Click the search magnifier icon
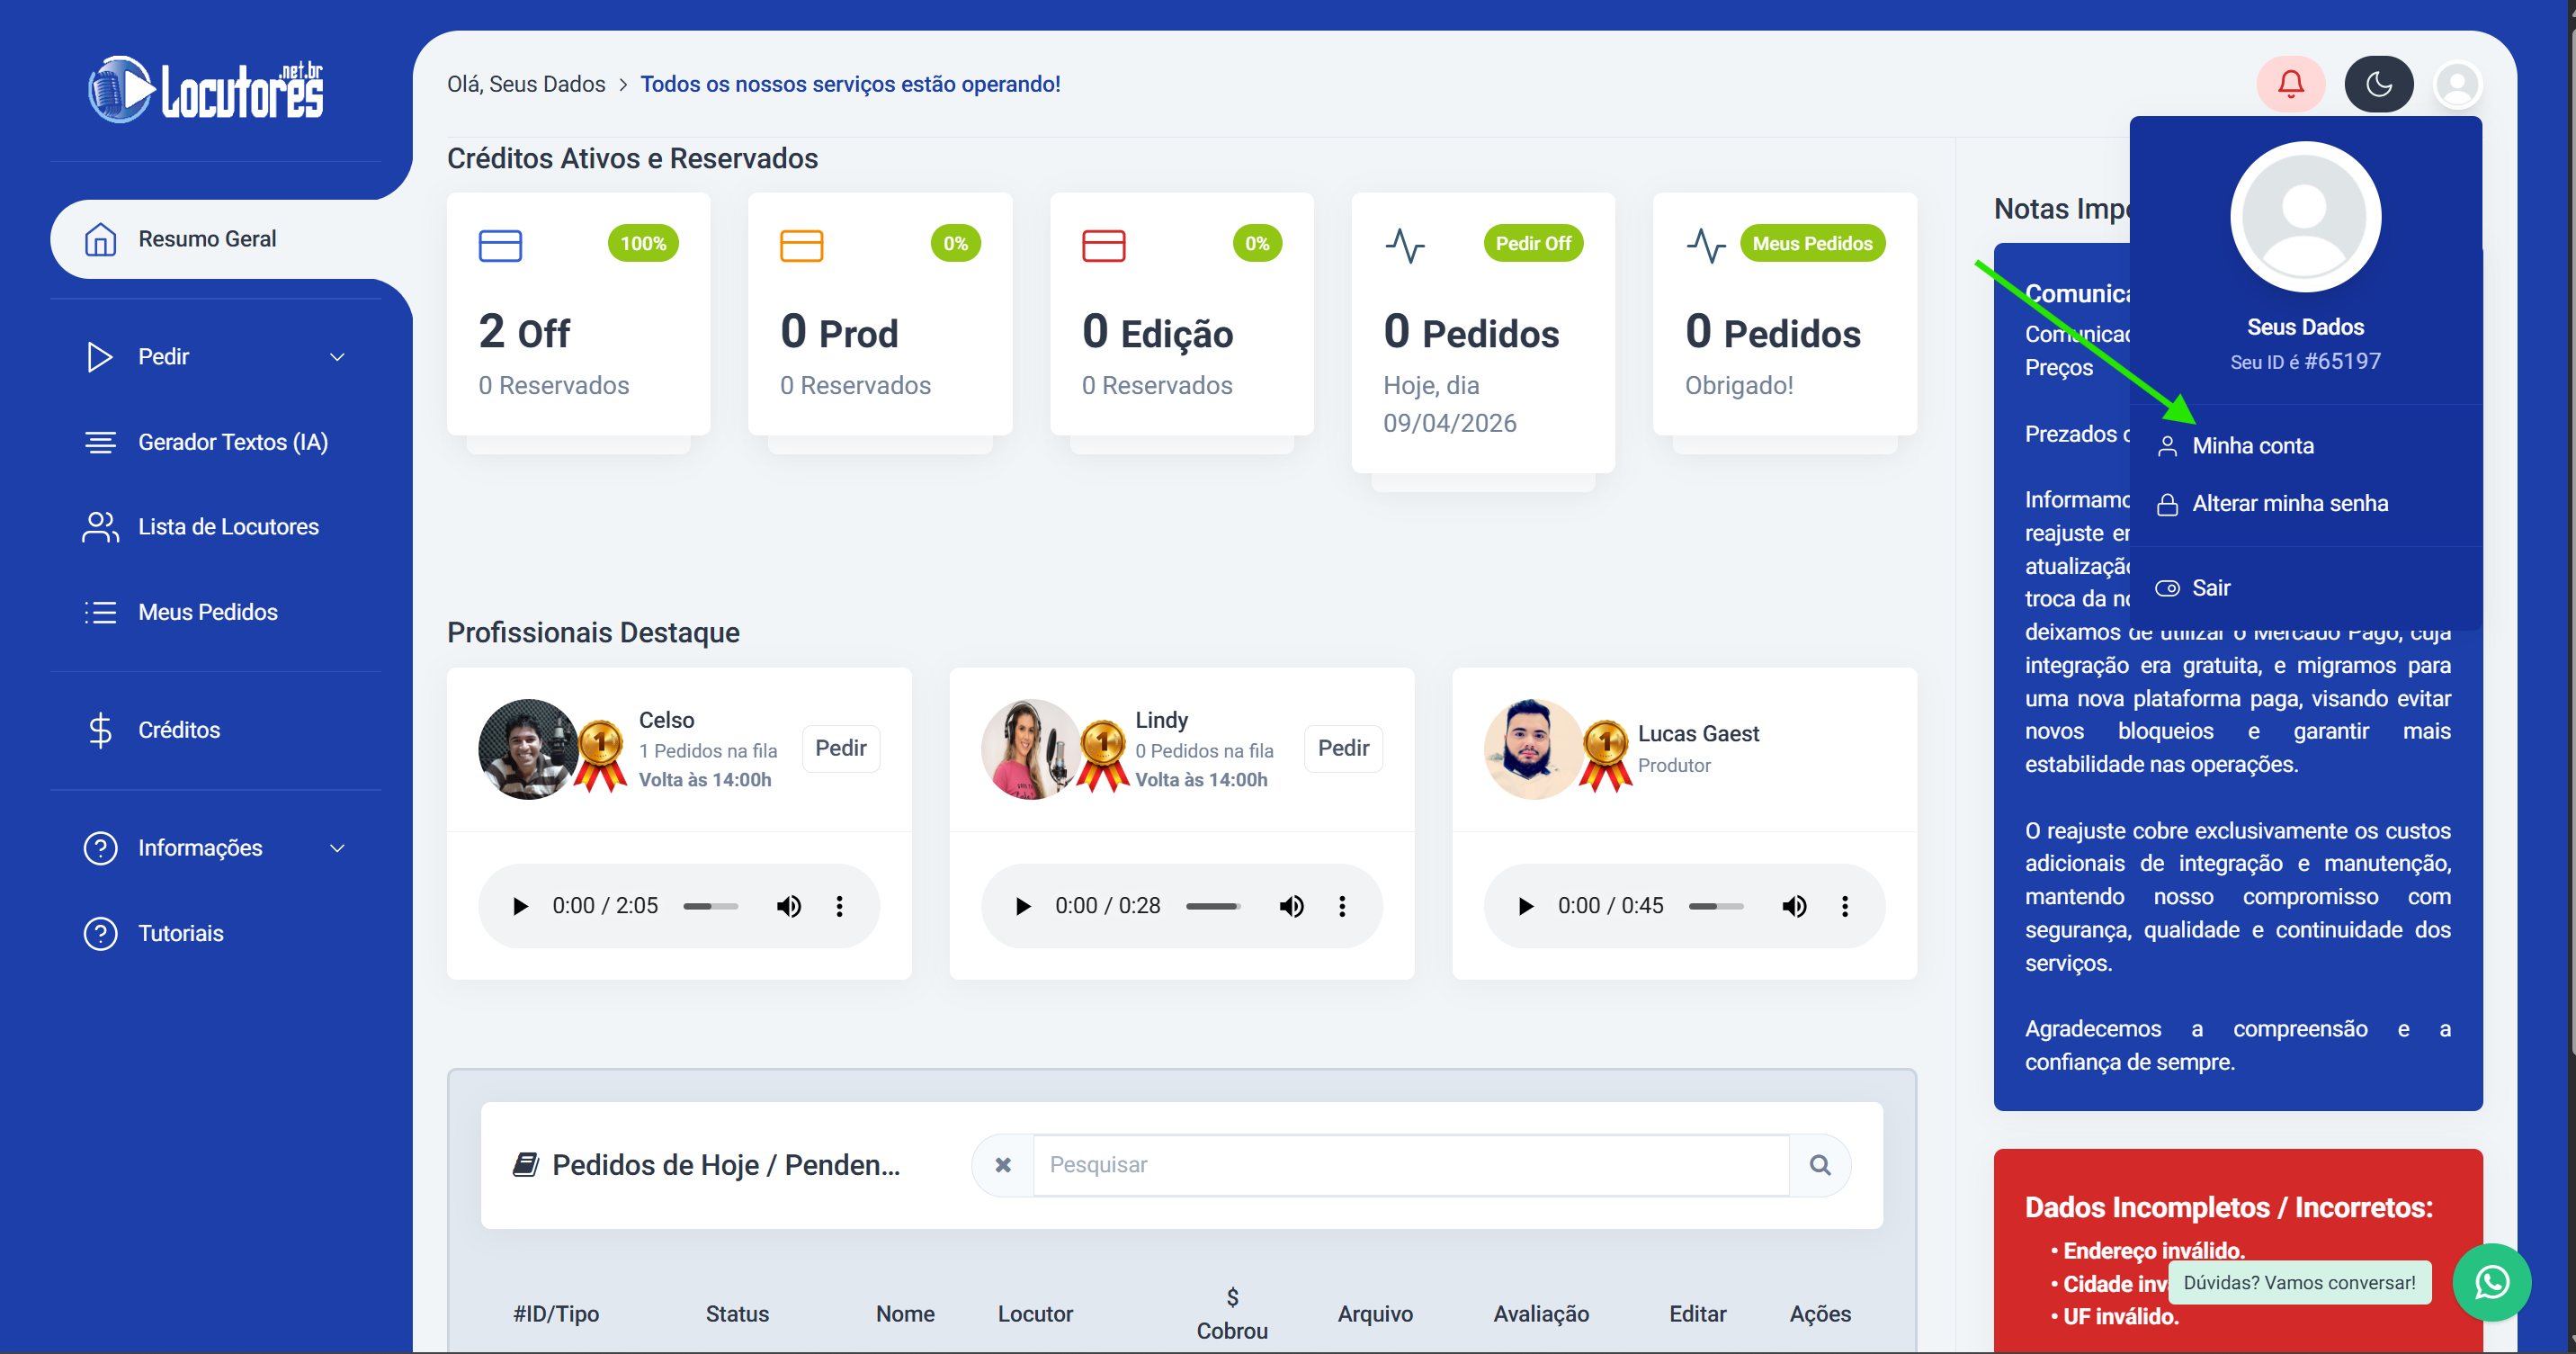2576x1354 pixels. click(1819, 1165)
